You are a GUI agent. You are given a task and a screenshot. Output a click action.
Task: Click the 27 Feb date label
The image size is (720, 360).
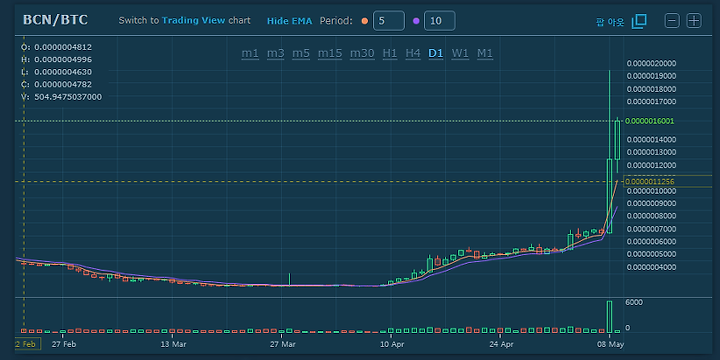(x=63, y=343)
